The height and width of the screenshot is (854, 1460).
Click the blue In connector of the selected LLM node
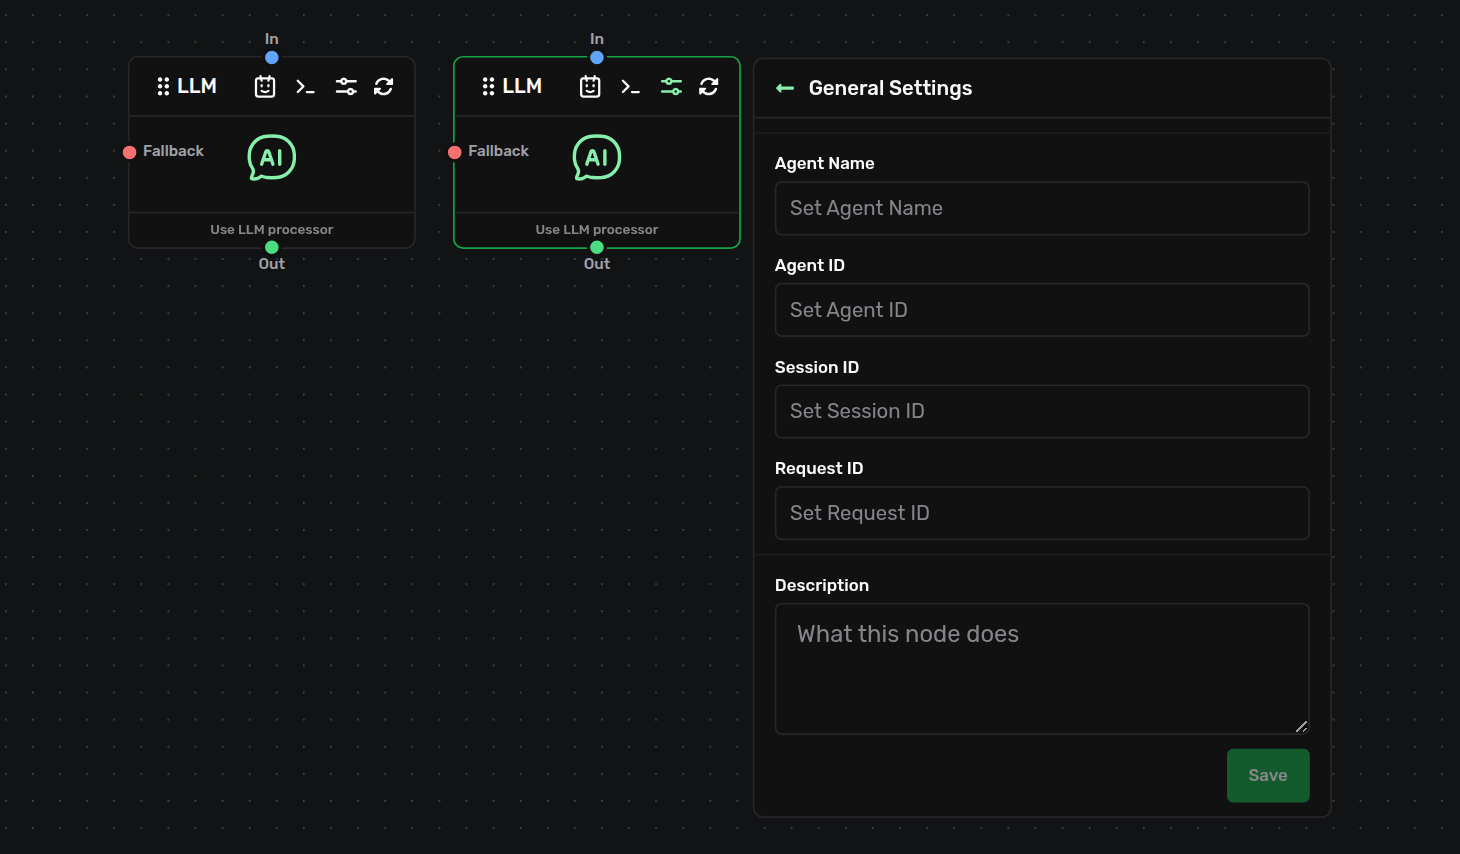(x=597, y=58)
